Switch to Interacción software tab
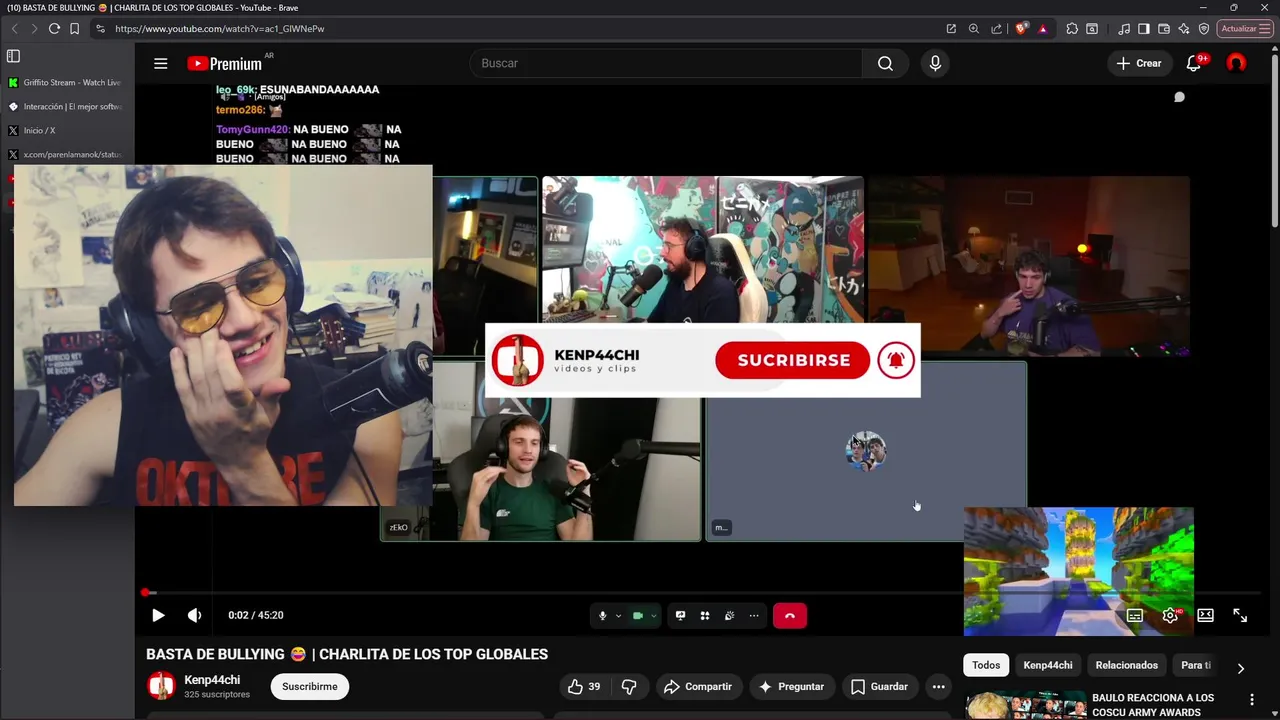 click(64, 106)
